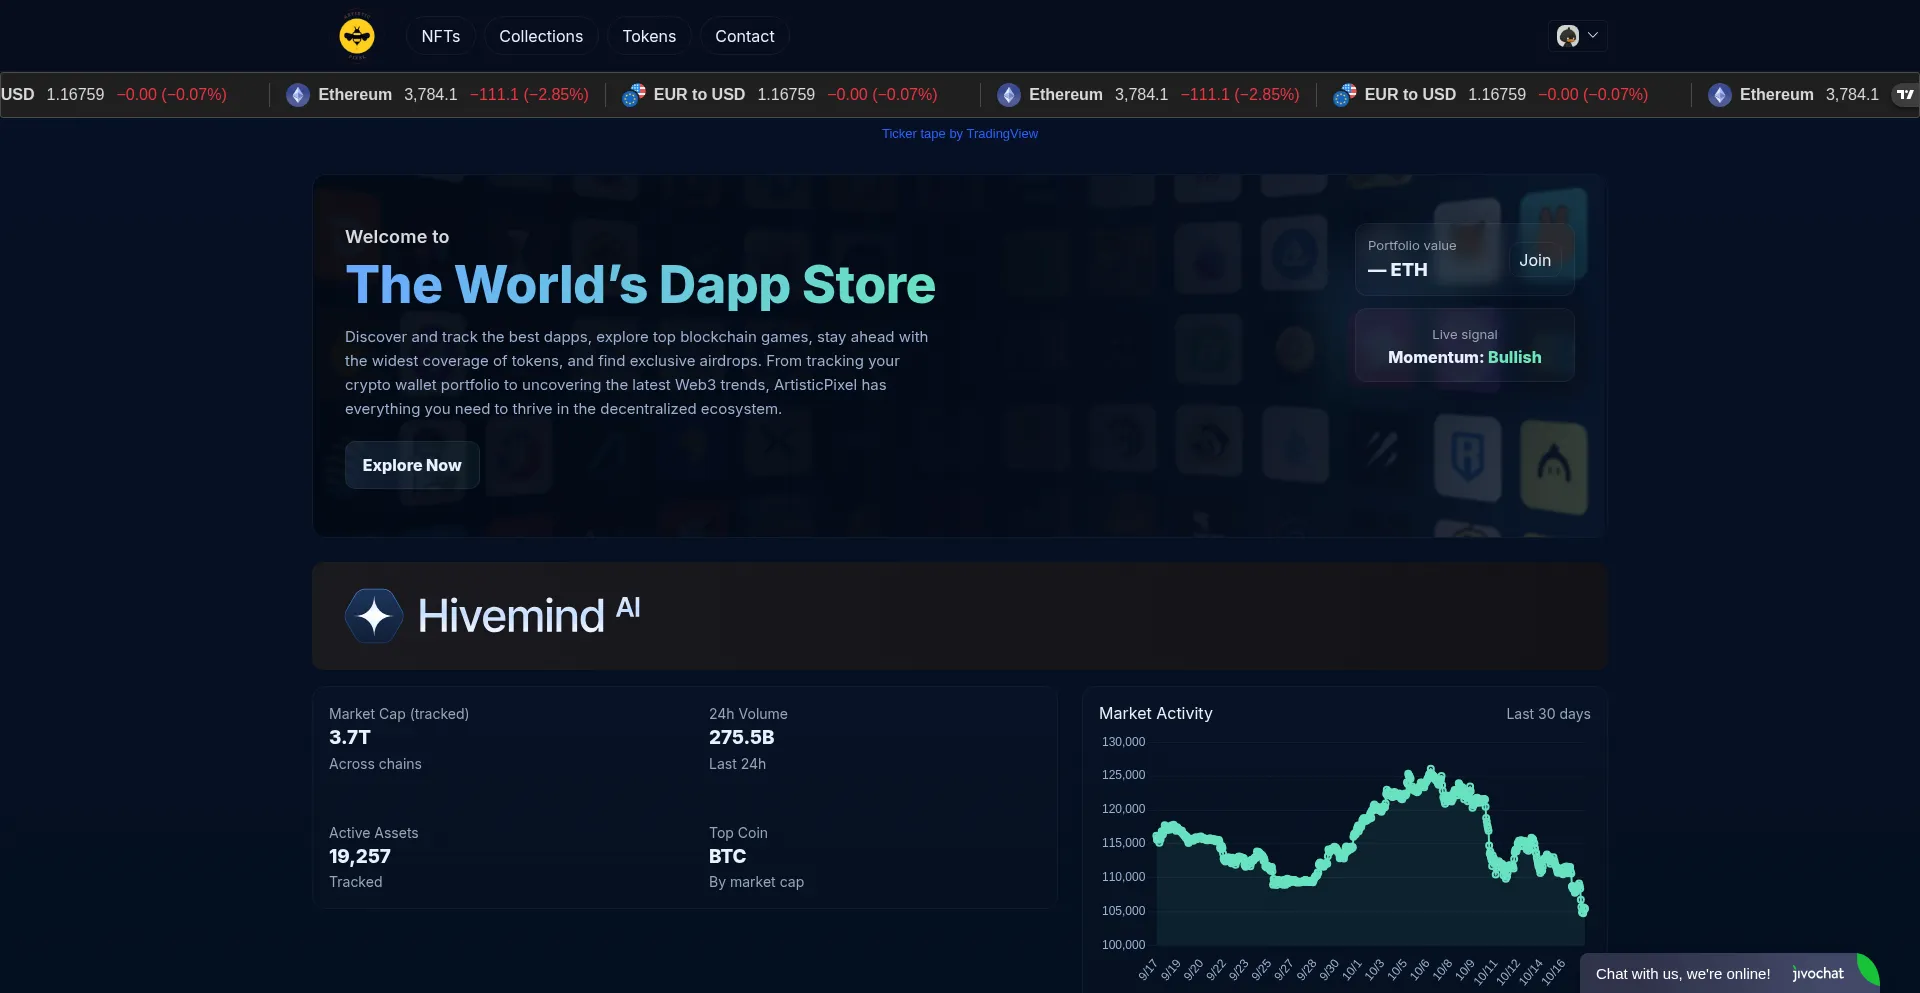The width and height of the screenshot is (1920, 993).
Task: Click the blue shield R app tile
Action: 1467,458
